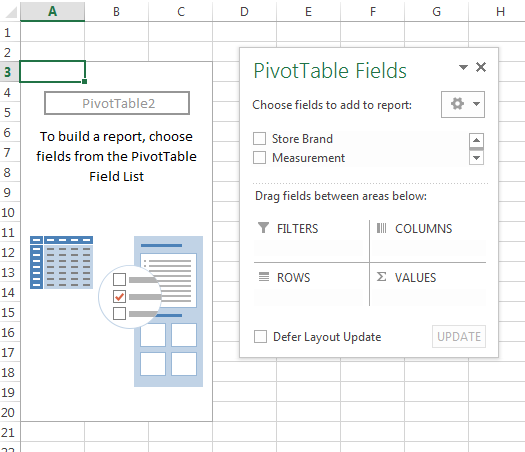Click the COLUMNS area icon
Viewport: 525px width, 452px height.
pyautogui.click(x=381, y=228)
